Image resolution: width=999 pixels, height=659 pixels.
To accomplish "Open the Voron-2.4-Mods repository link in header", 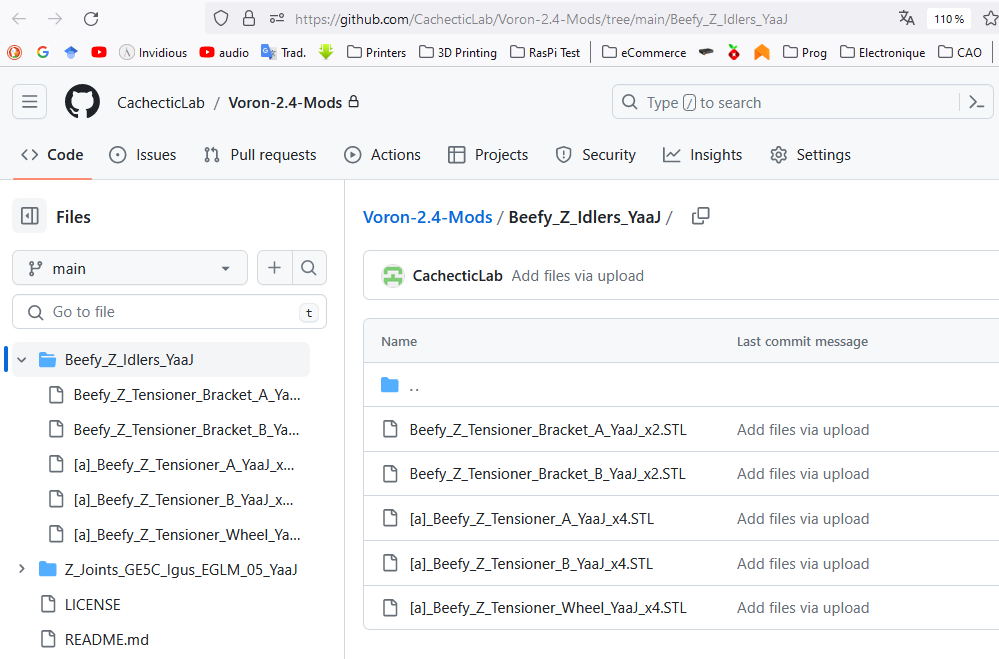I will pyautogui.click(x=285, y=103).
